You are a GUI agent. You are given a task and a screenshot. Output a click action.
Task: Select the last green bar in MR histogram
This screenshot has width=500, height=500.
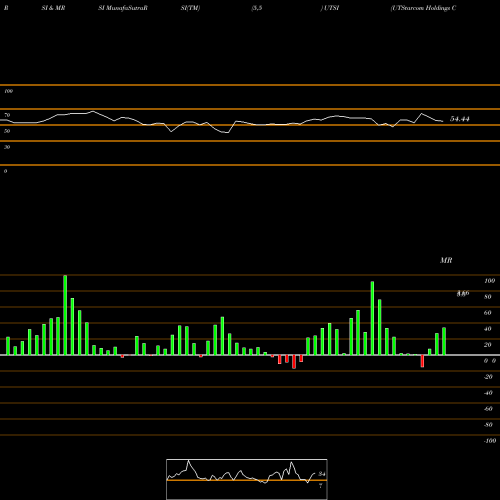(x=444, y=341)
